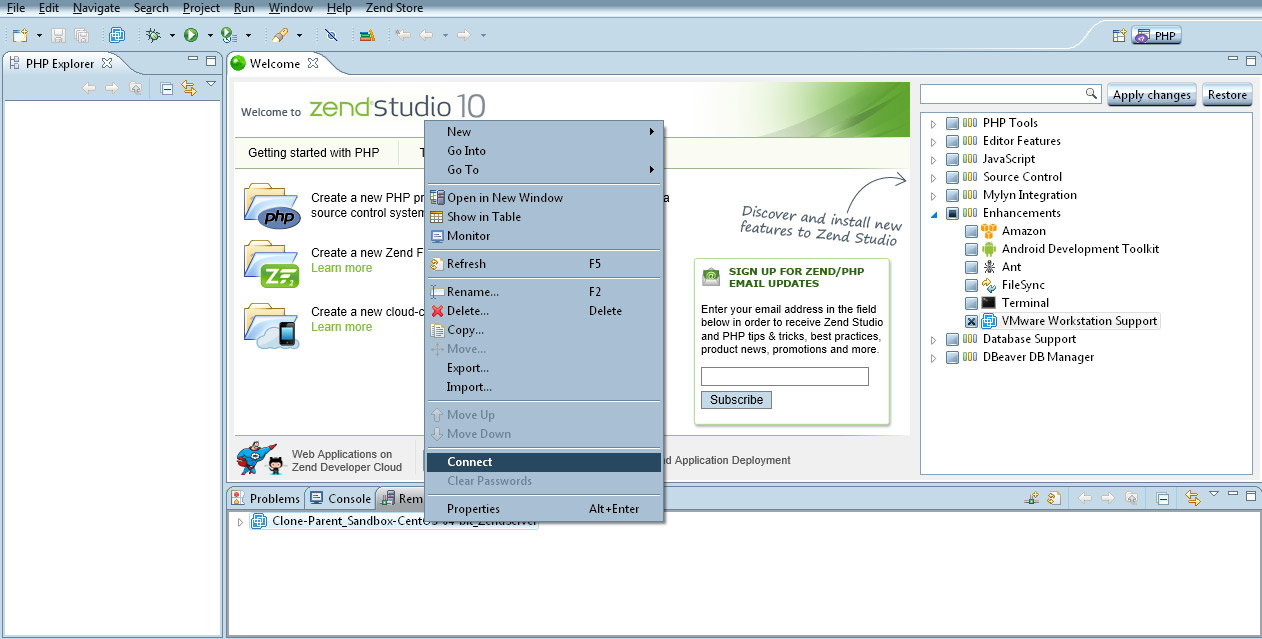Uncheck the VMware Workstation Support checkbox
This screenshot has width=1262, height=639.
coord(971,321)
